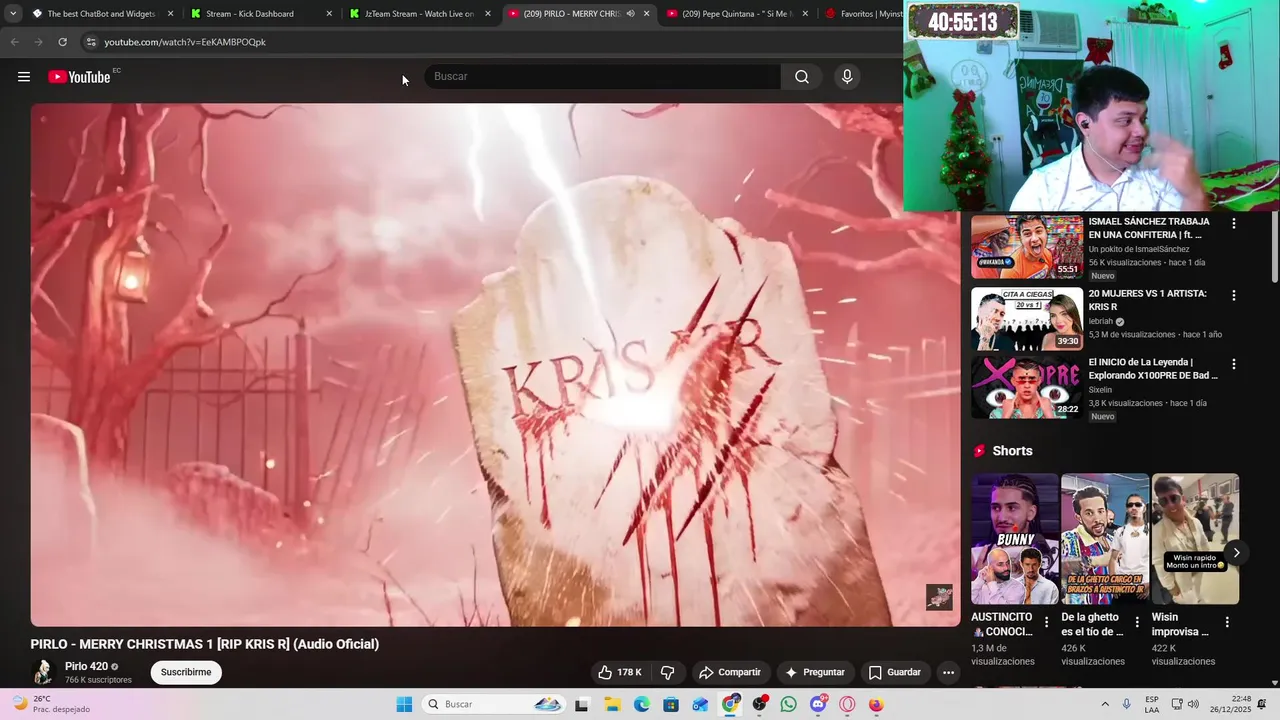Open the Pirlo 420 channel avatar
Screen dimensions: 1280x720
pyautogui.click(x=43, y=672)
